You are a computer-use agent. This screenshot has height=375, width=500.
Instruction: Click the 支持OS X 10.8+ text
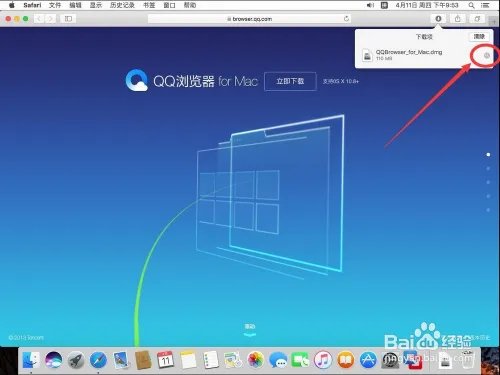coord(341,81)
